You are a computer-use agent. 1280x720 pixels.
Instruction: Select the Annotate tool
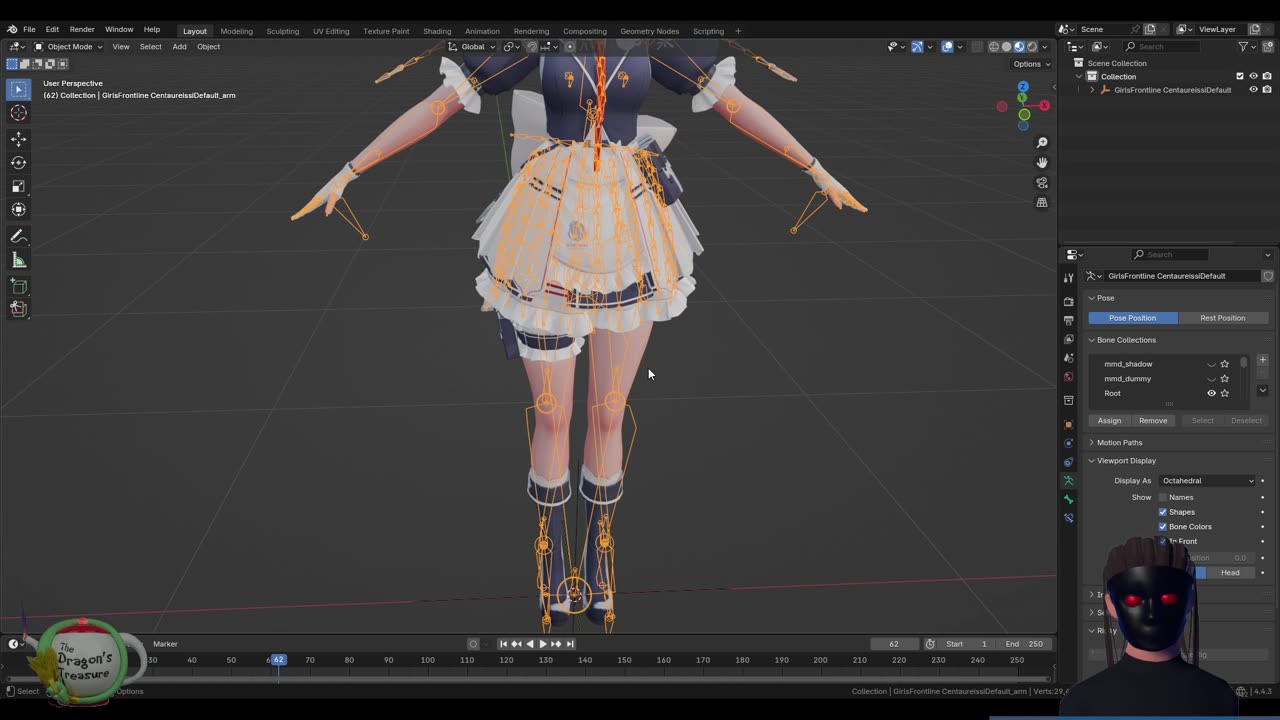(18, 236)
